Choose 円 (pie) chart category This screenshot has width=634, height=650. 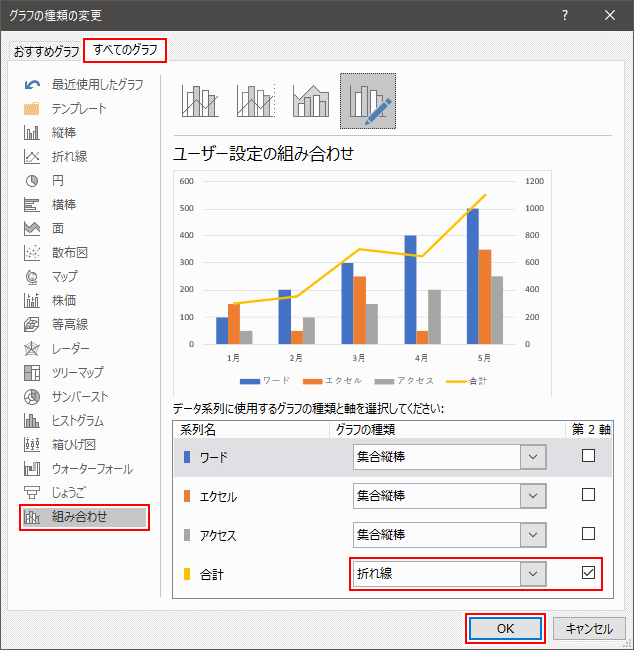pyautogui.click(x=57, y=181)
